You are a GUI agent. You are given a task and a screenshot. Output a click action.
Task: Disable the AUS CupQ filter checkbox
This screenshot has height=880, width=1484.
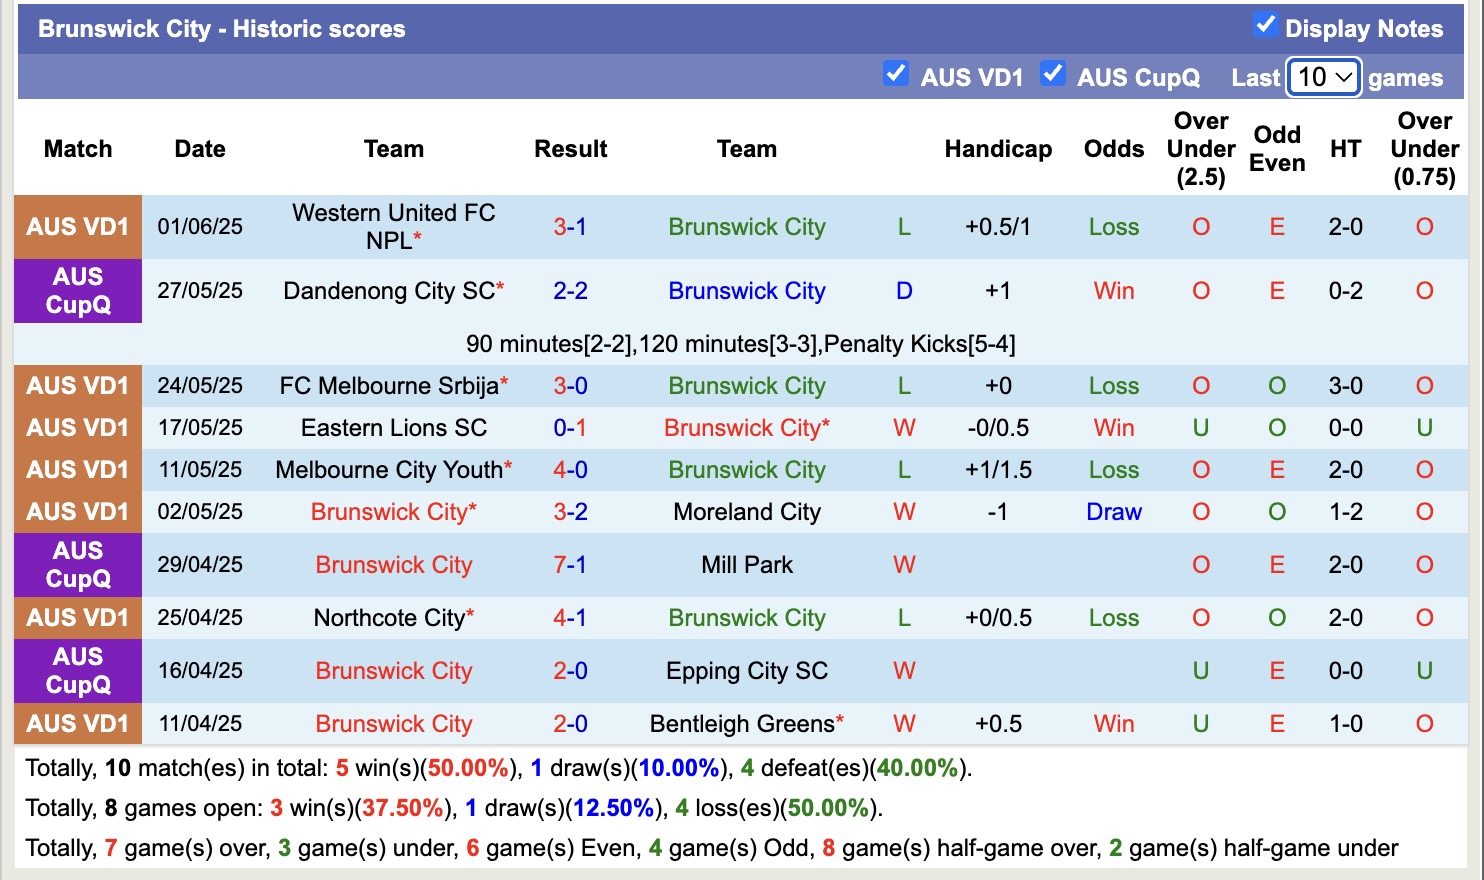click(x=1053, y=73)
